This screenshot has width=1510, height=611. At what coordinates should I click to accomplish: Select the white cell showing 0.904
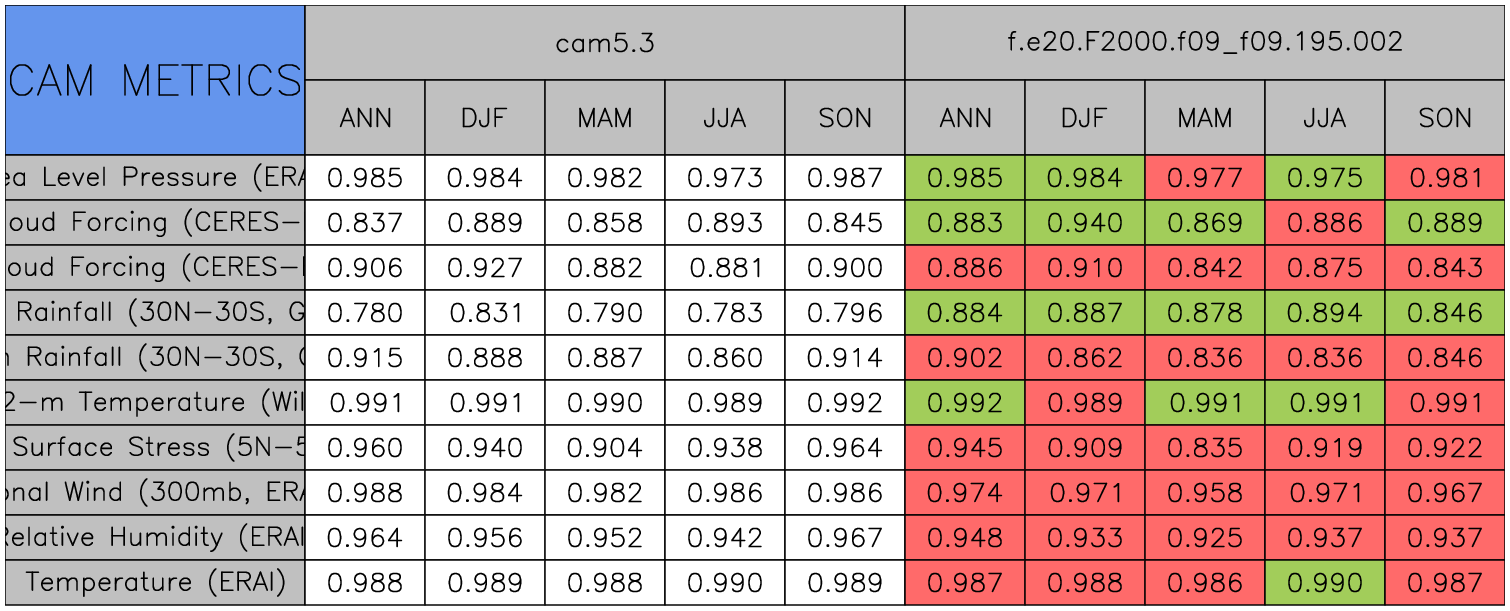tap(605, 448)
